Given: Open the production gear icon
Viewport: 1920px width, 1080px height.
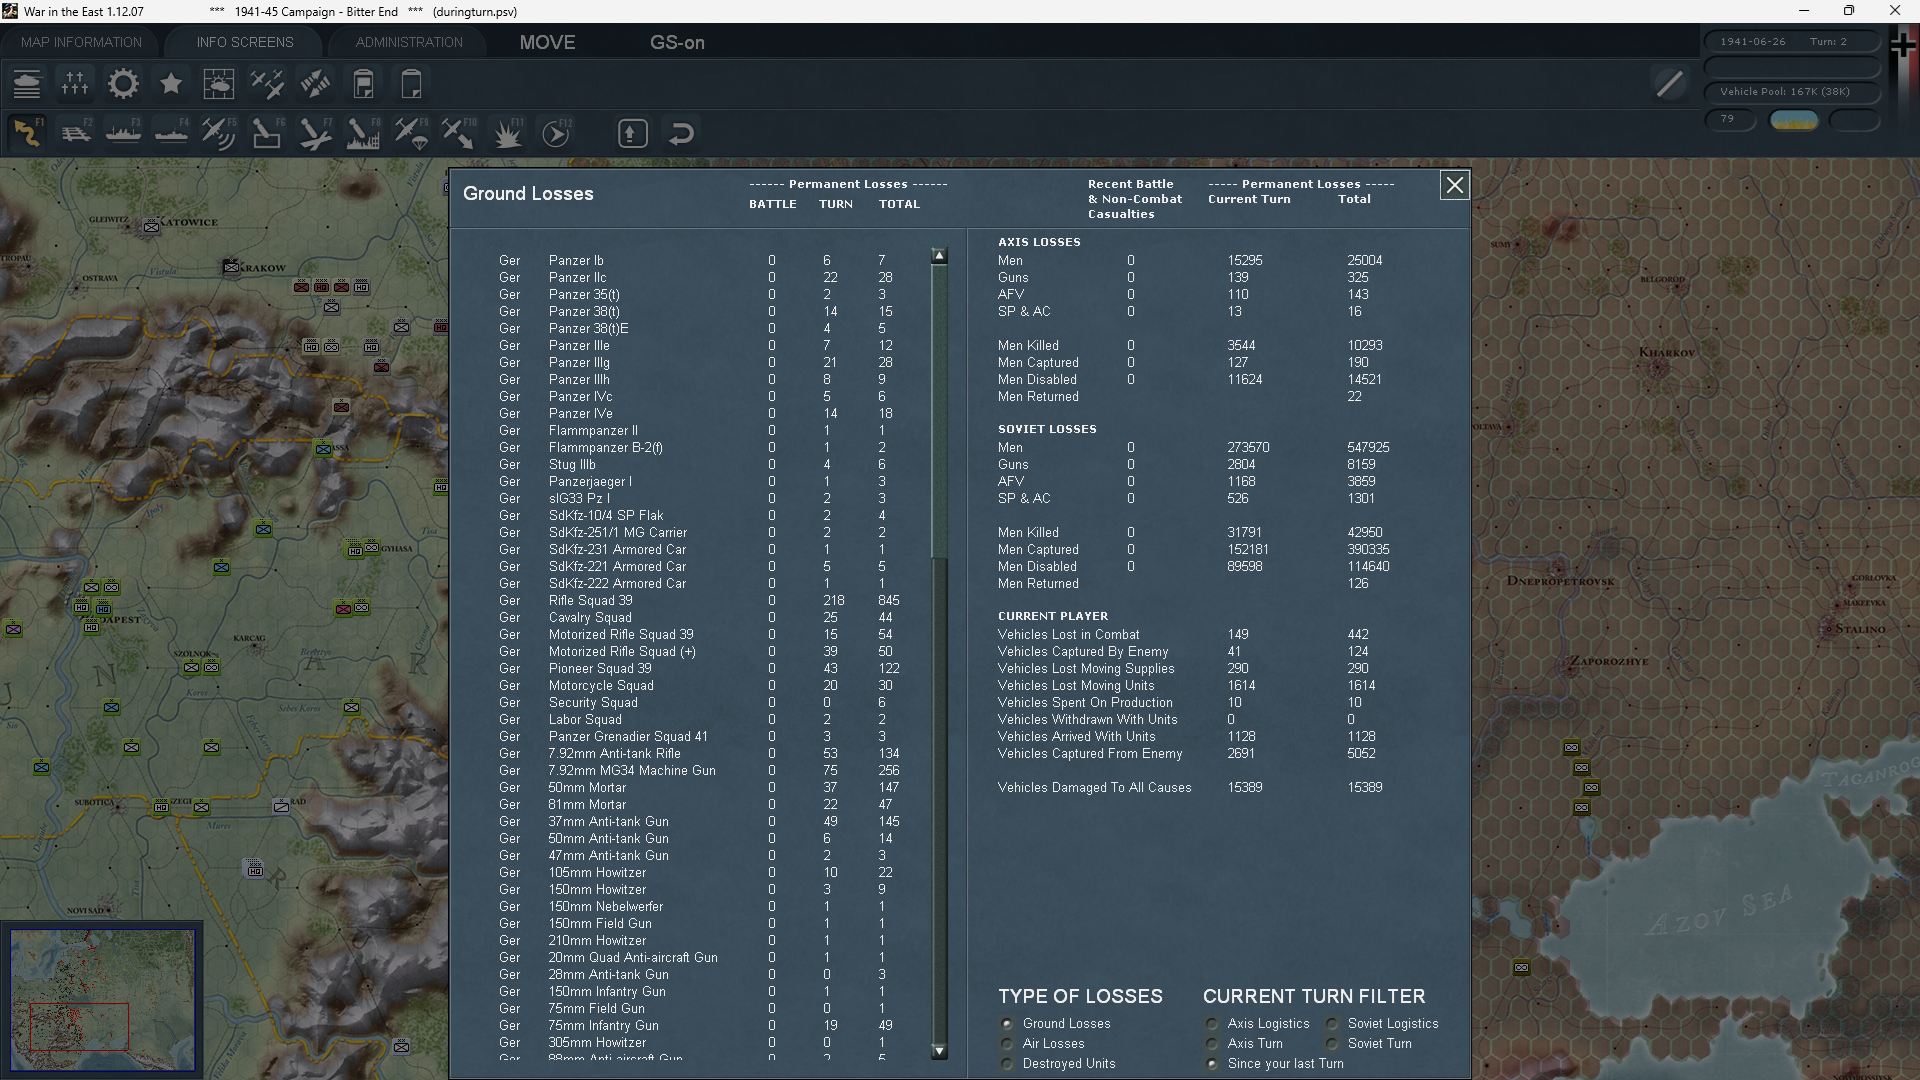Looking at the screenshot, I should (x=123, y=84).
